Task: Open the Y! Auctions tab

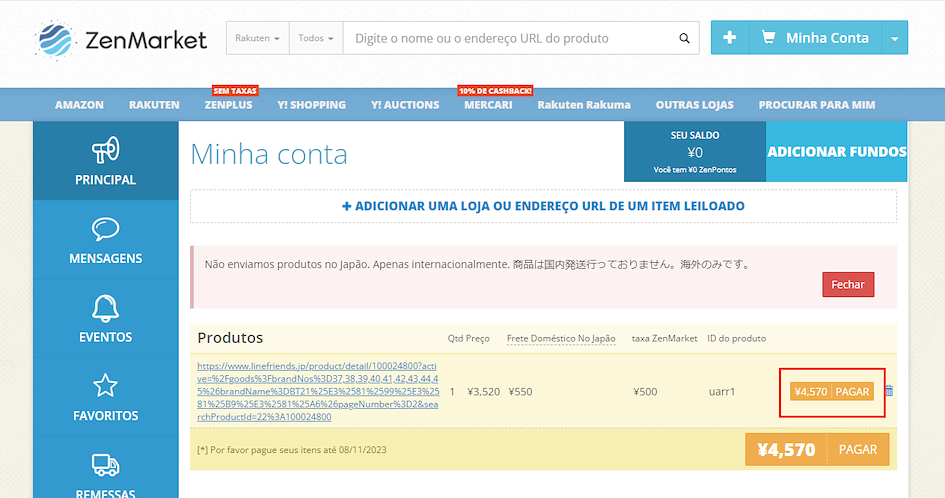Action: [x=405, y=105]
